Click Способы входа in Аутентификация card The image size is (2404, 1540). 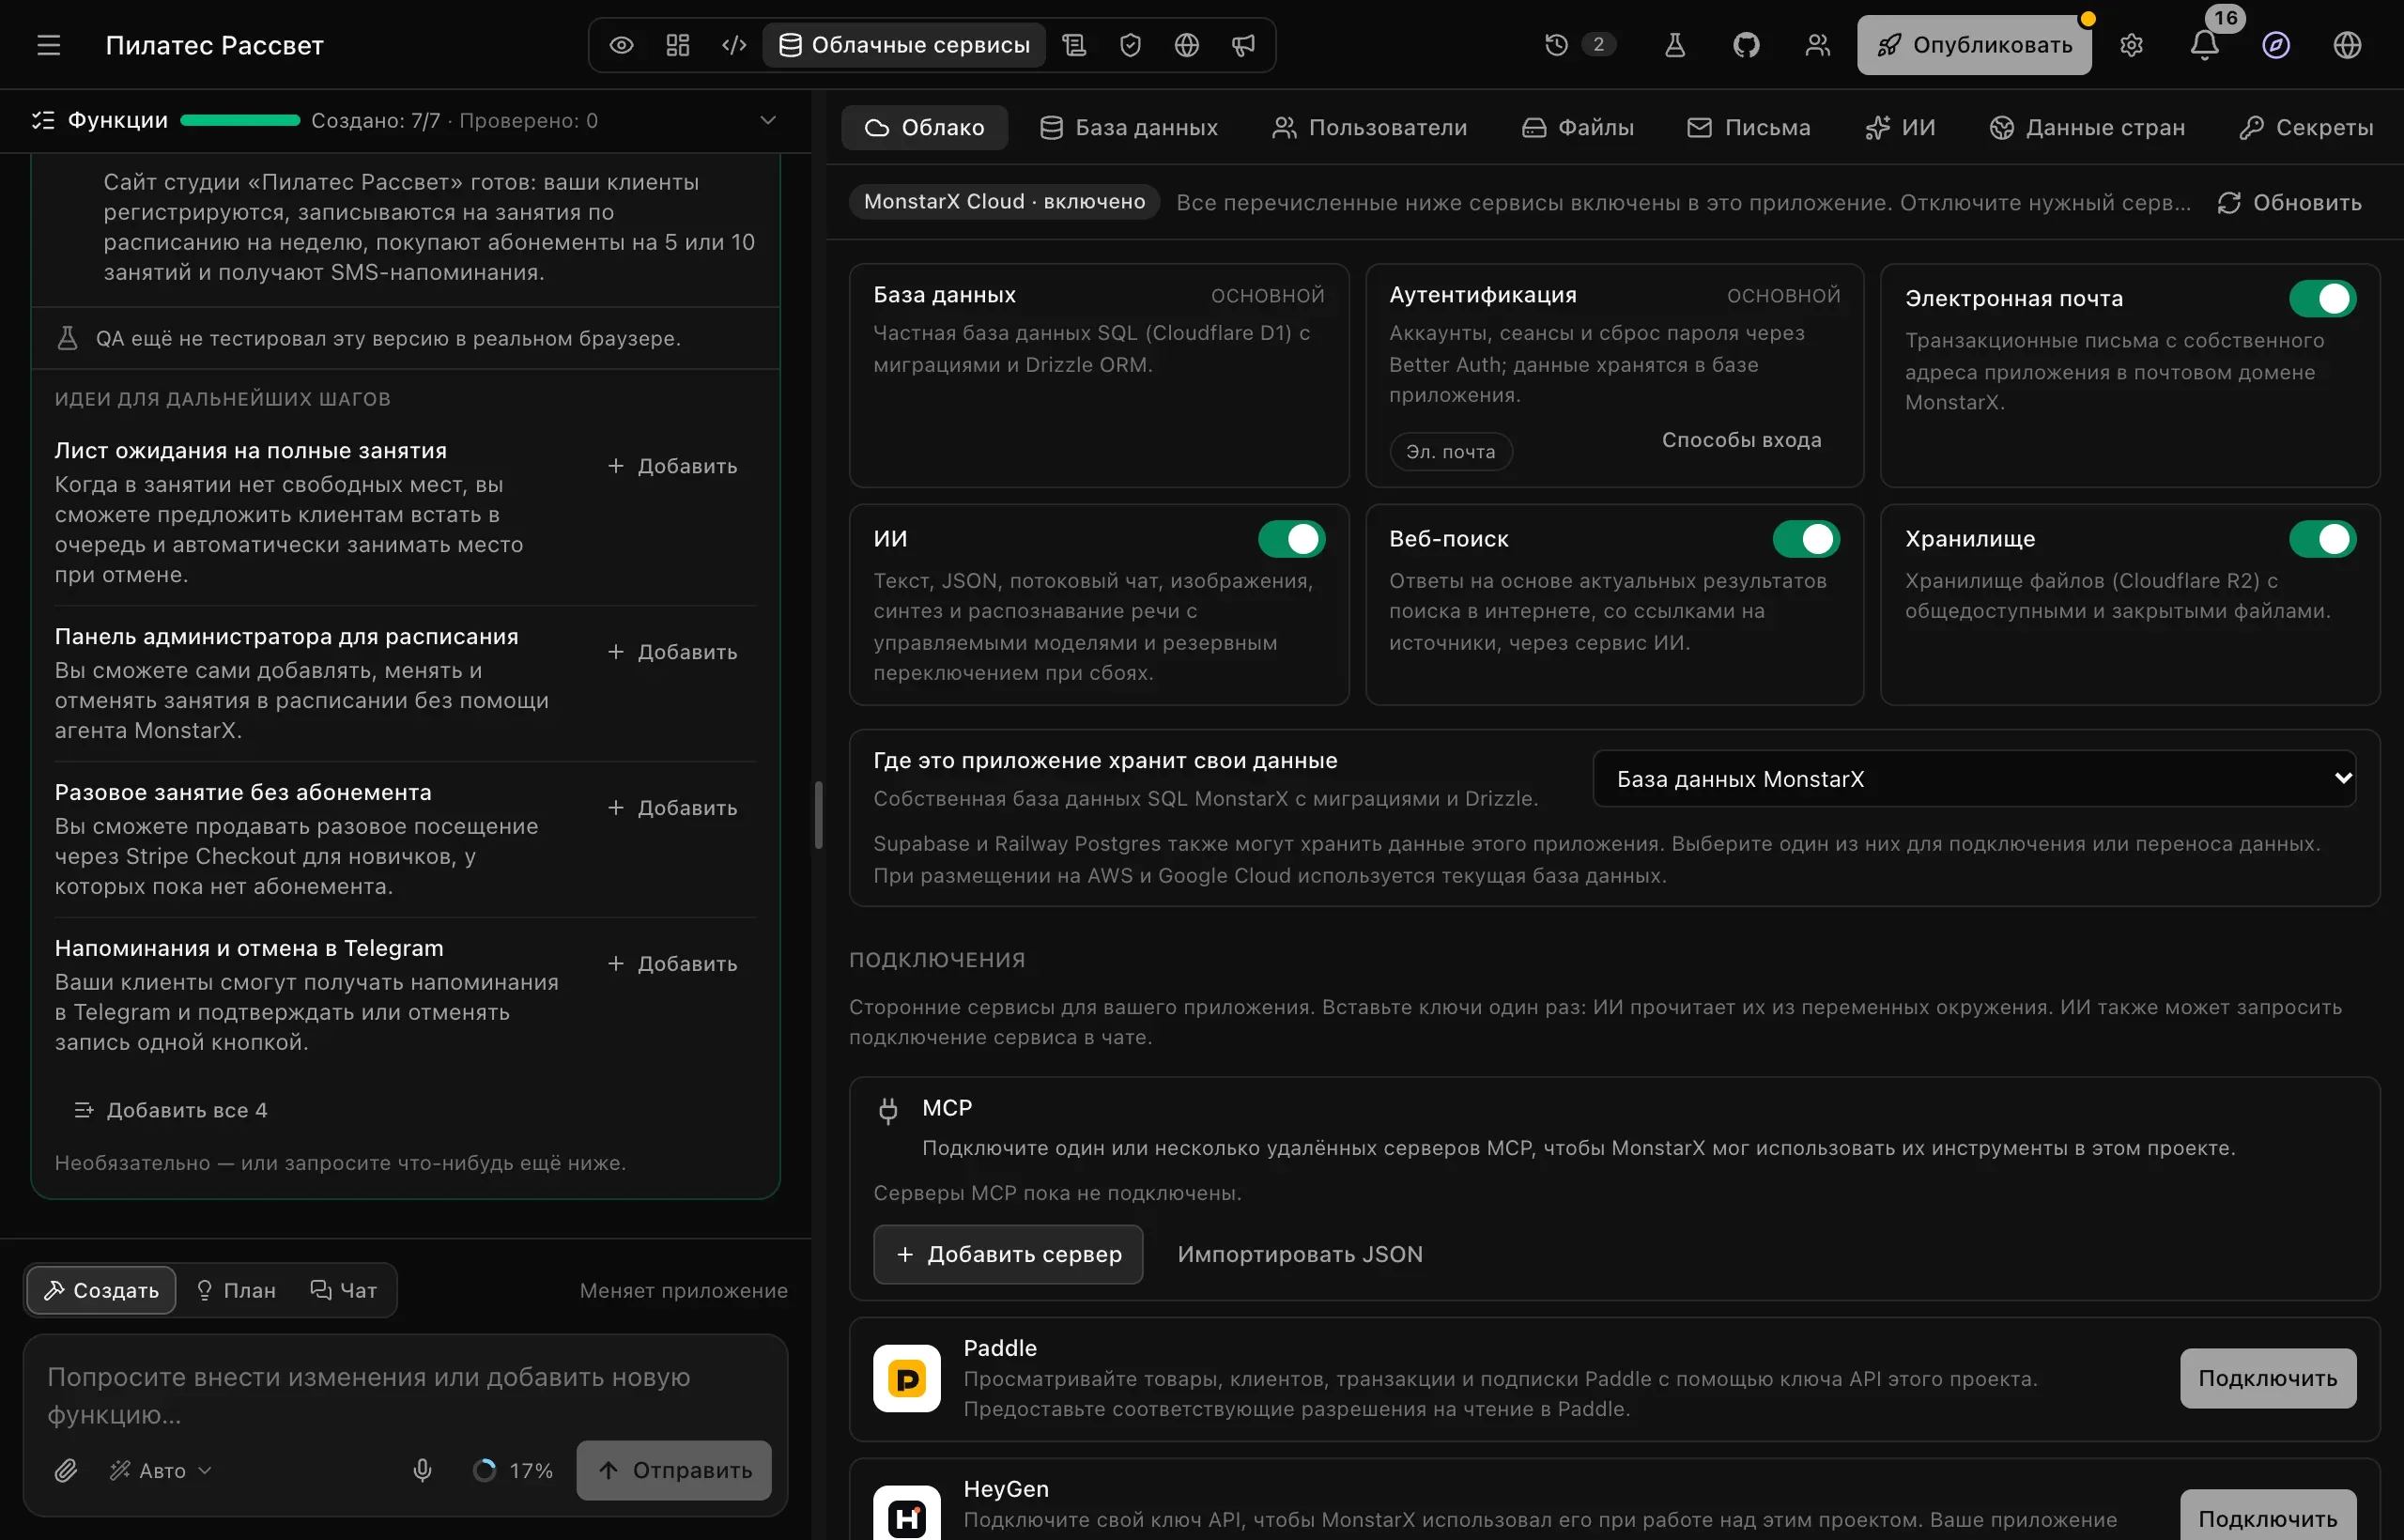1741,440
